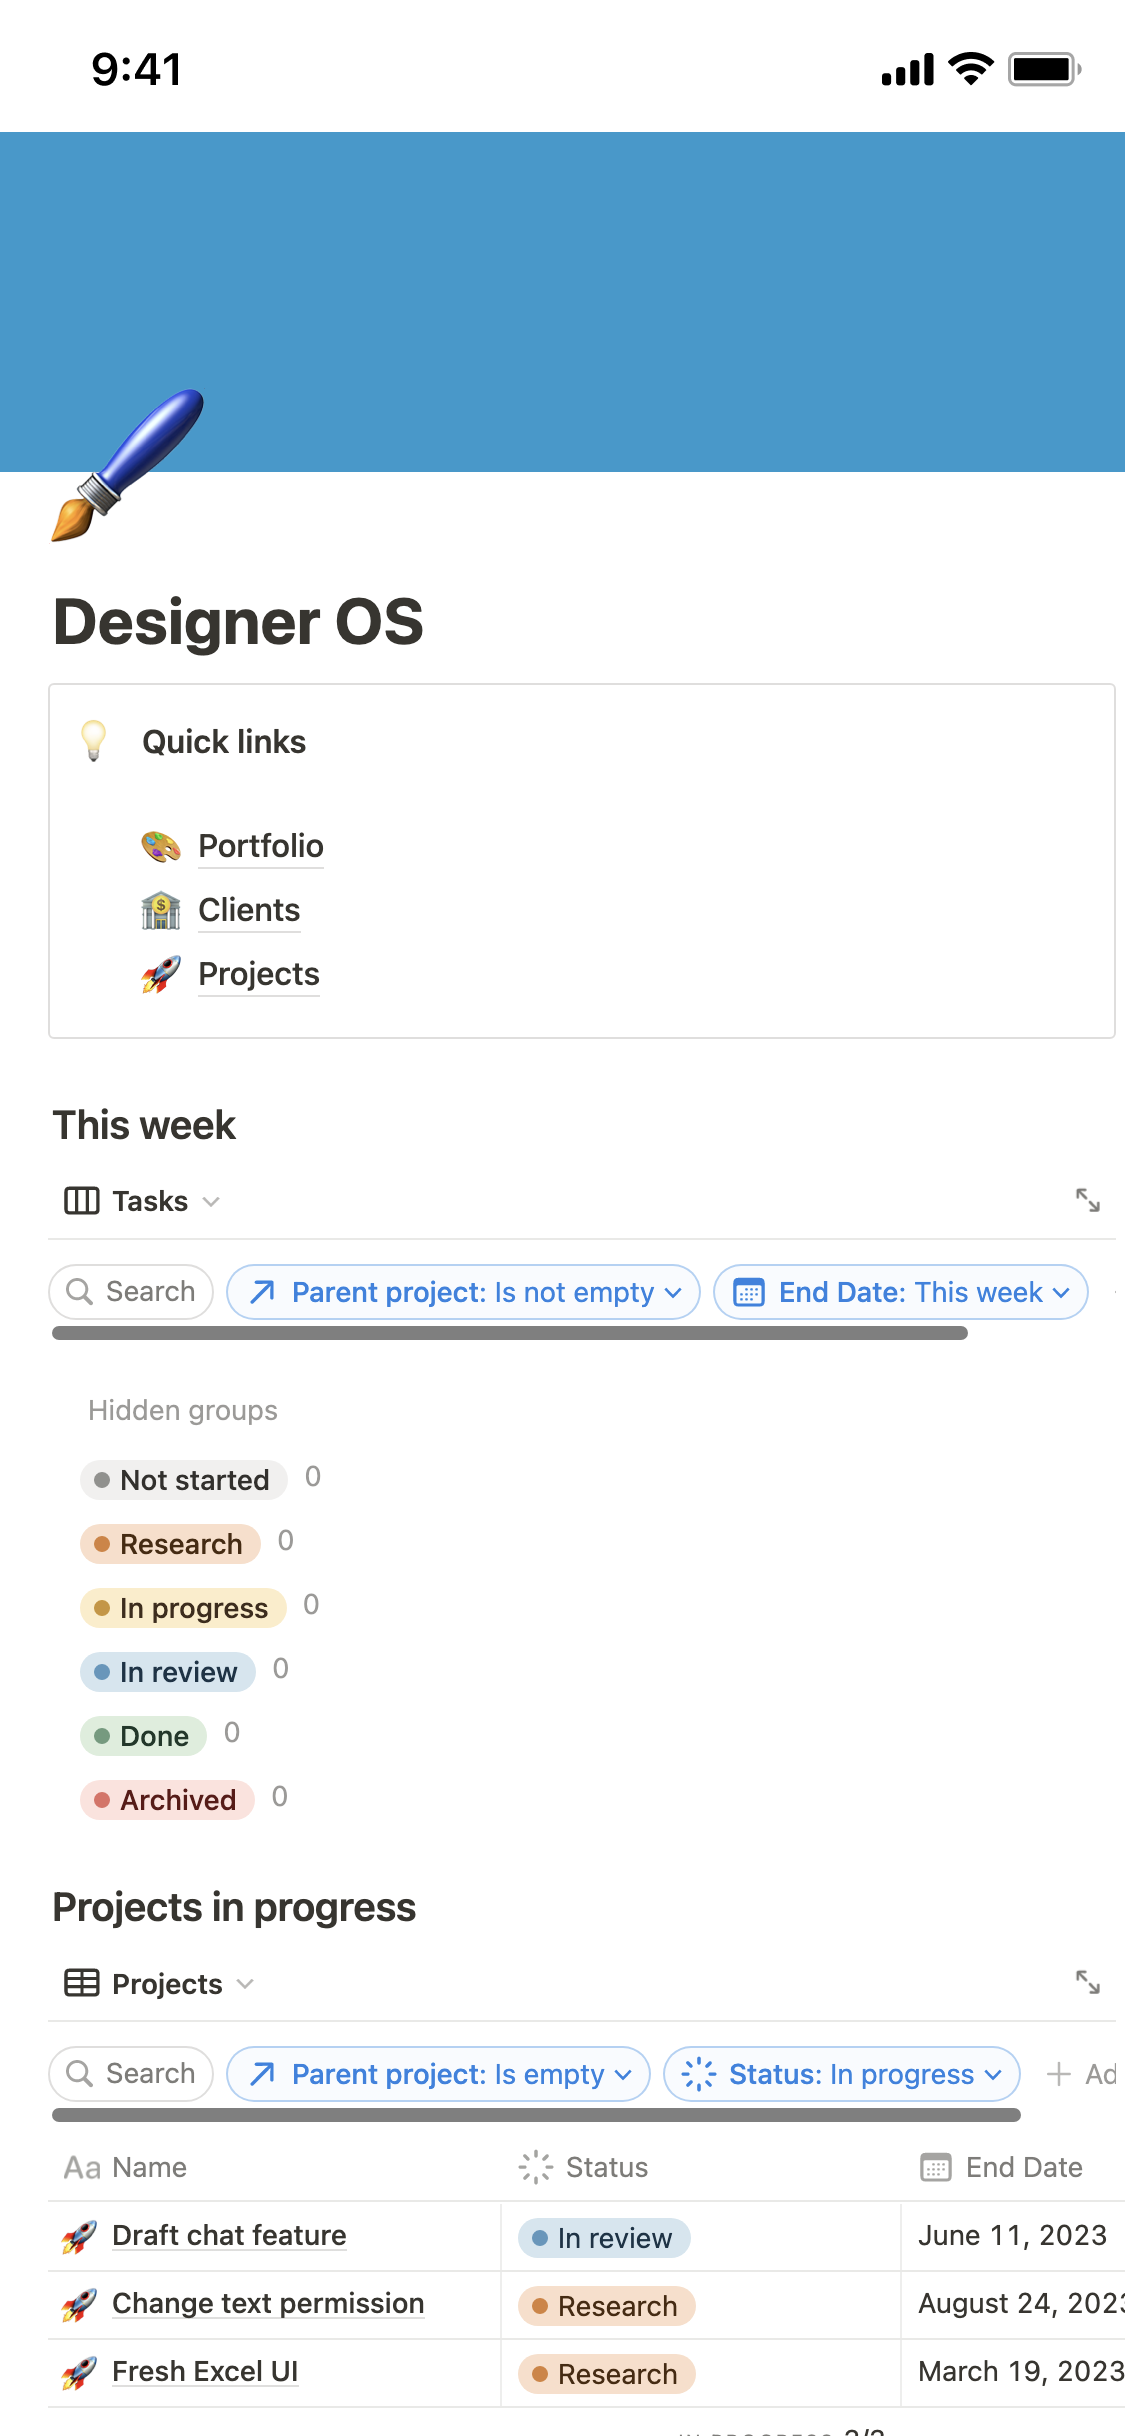The height and width of the screenshot is (2436, 1125).
Task: Tap the lightbulb Quick links icon
Action: click(94, 741)
